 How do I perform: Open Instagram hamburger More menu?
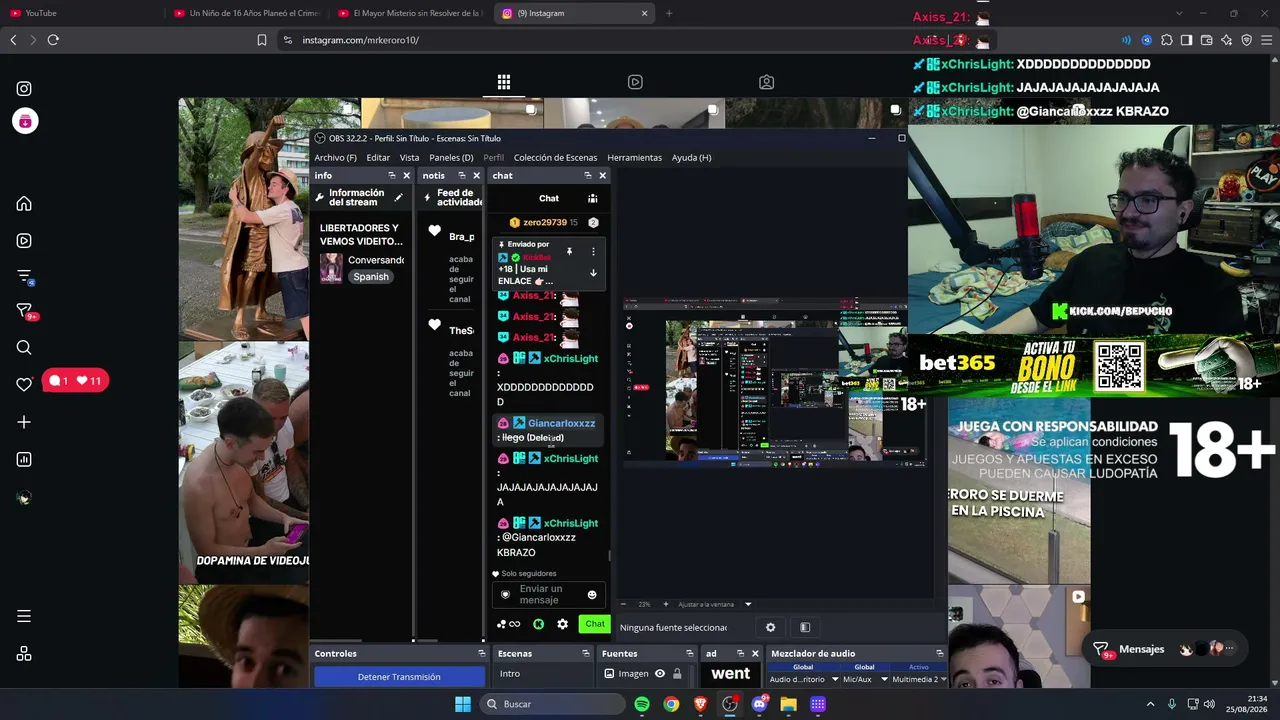24,616
